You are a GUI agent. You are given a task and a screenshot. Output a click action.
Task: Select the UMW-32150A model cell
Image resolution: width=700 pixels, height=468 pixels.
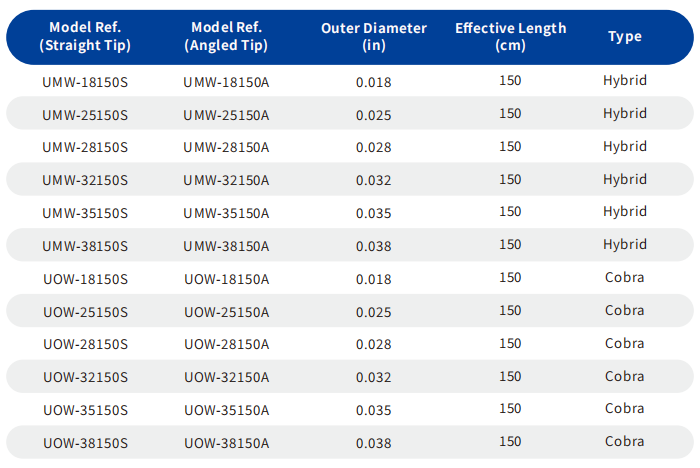(x=226, y=180)
